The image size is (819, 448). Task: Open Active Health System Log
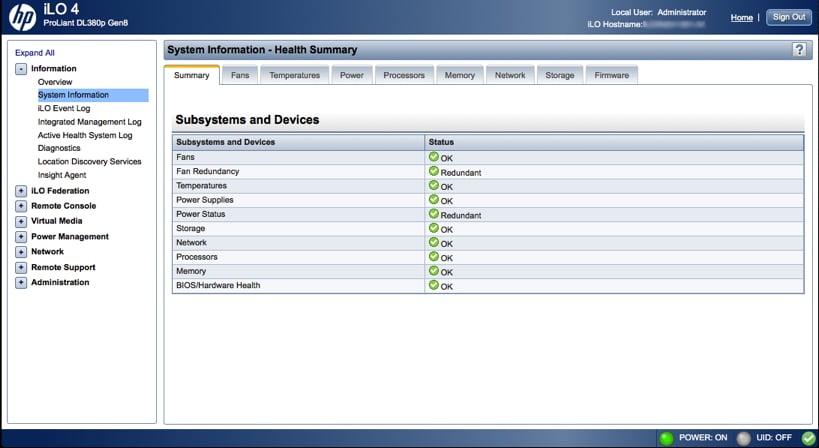coord(85,135)
